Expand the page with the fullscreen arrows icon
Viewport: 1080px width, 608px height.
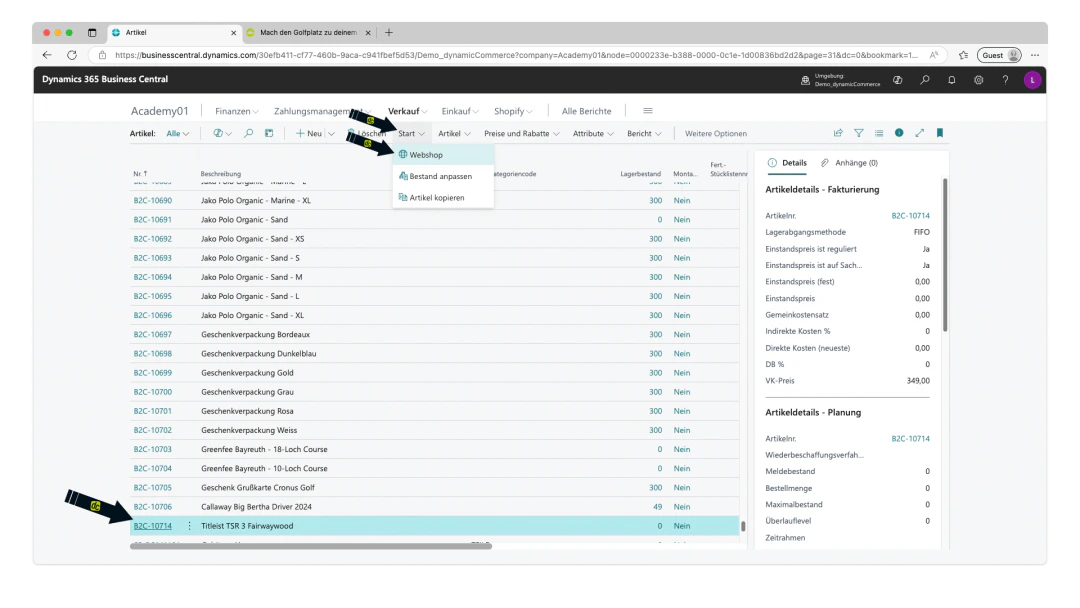coord(920,133)
